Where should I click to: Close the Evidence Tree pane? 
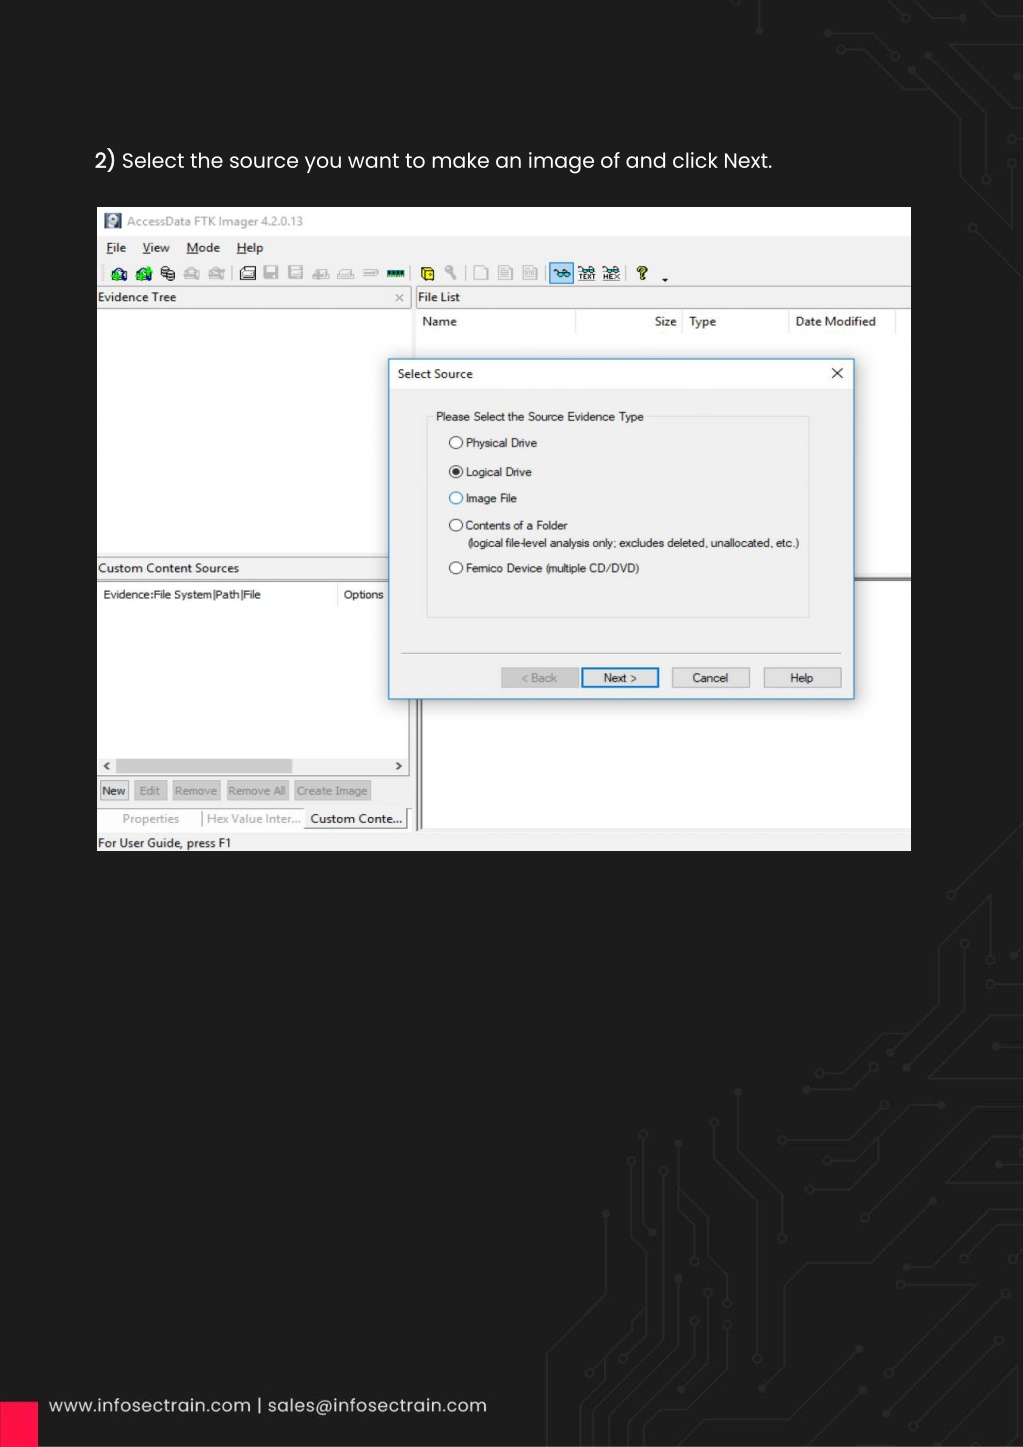click(399, 298)
